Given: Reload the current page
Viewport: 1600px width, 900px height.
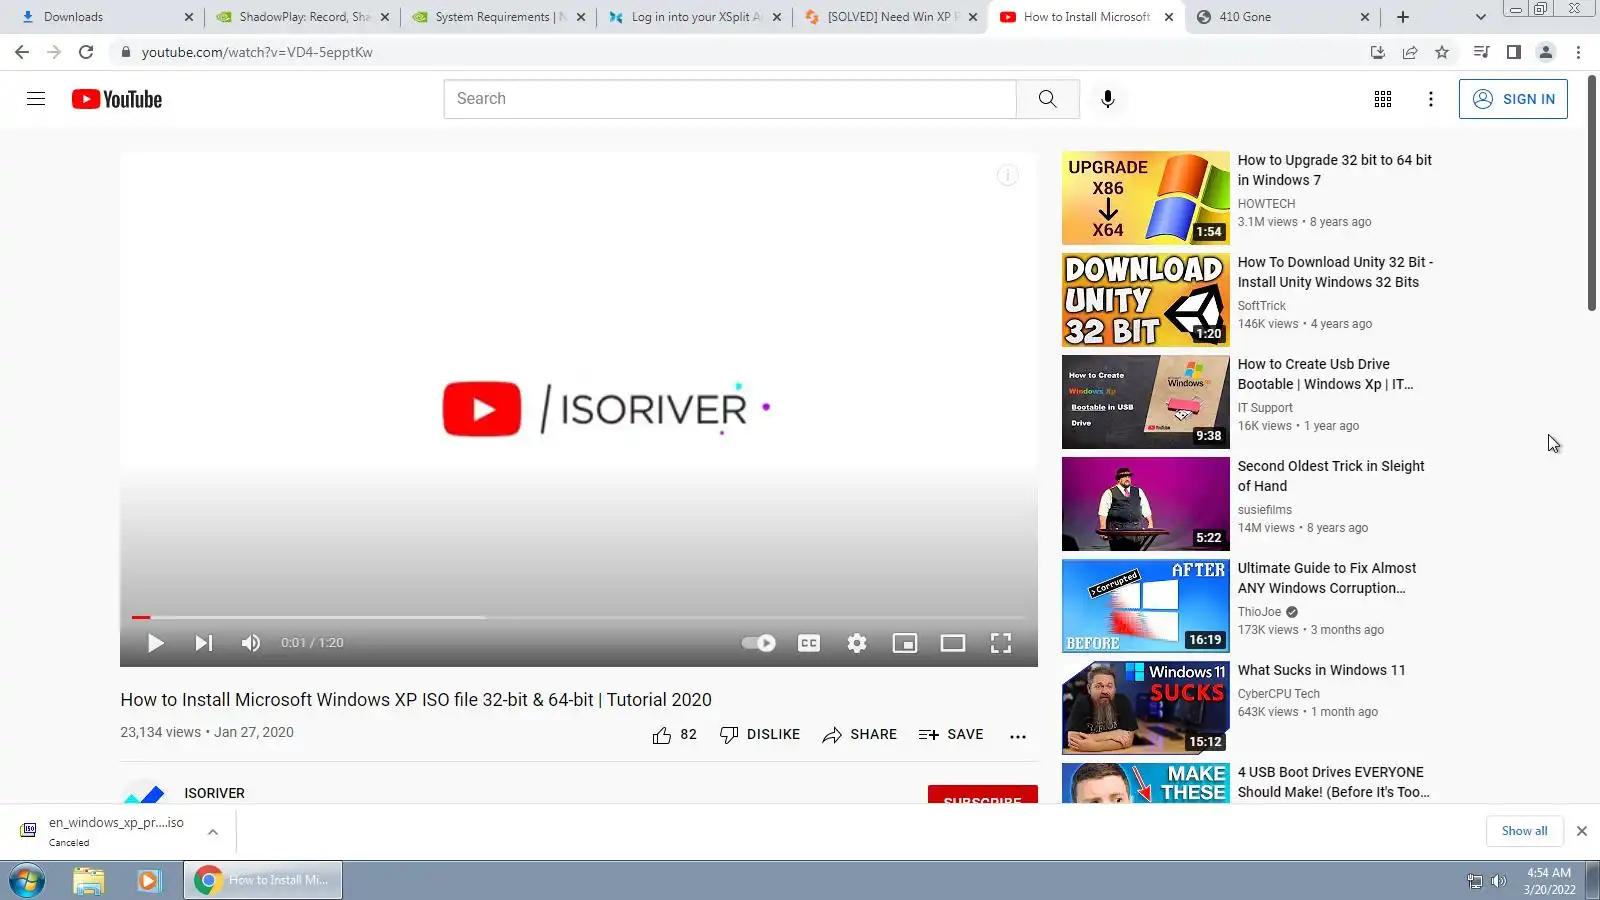Looking at the screenshot, I should tap(86, 52).
